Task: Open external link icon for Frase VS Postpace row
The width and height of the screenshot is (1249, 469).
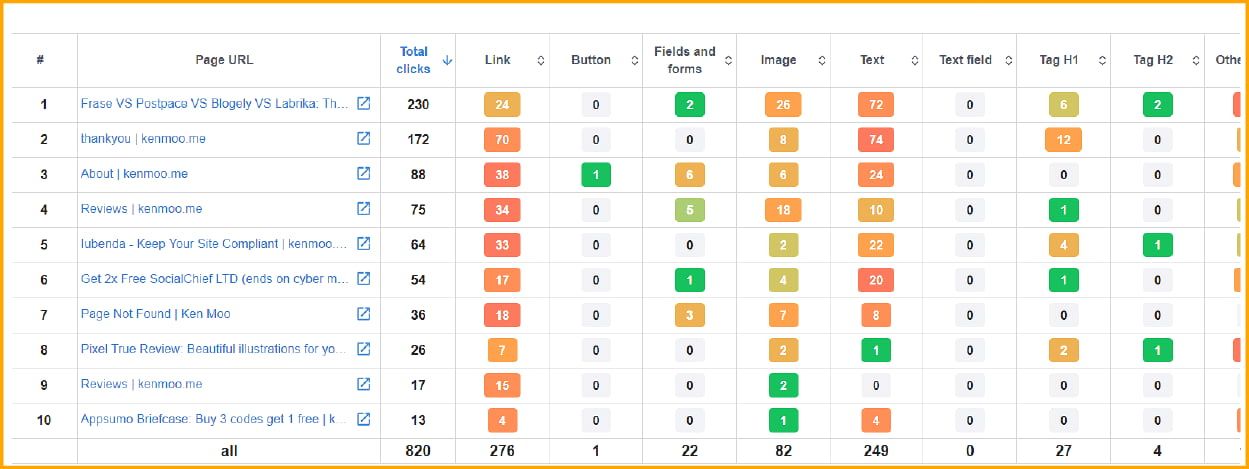Action: tap(364, 104)
